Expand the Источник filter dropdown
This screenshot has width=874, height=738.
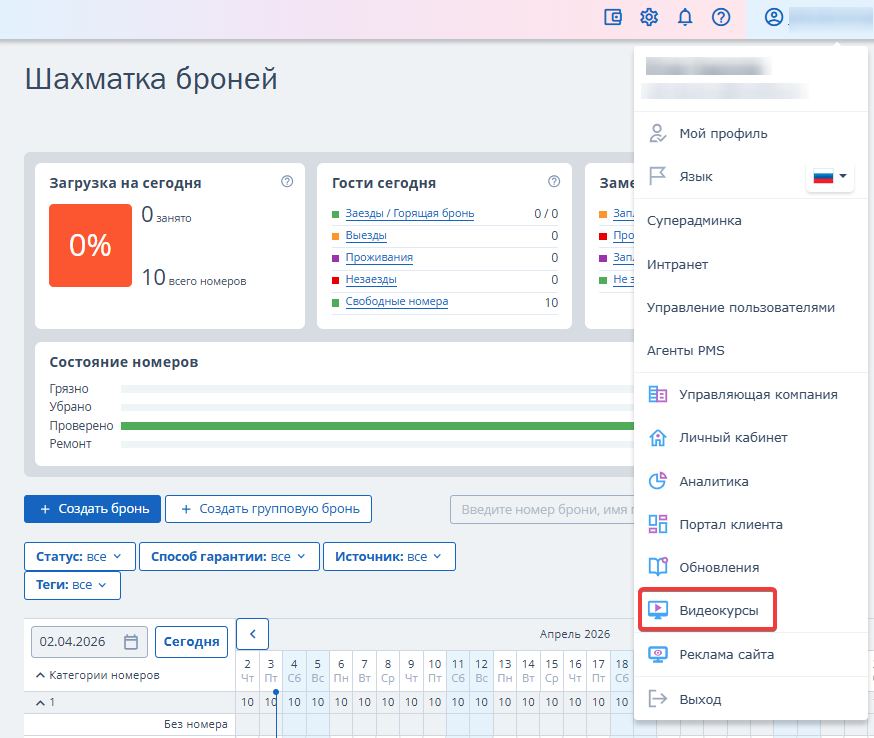tap(389, 557)
